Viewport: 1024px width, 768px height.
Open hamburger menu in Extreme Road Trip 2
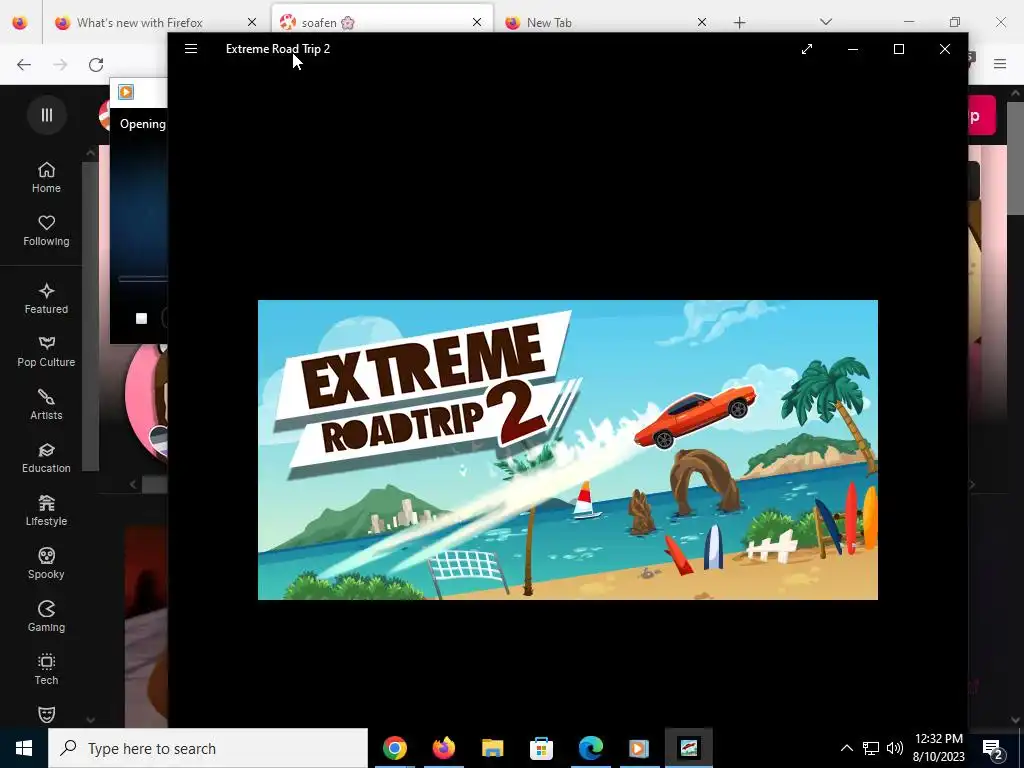191,49
